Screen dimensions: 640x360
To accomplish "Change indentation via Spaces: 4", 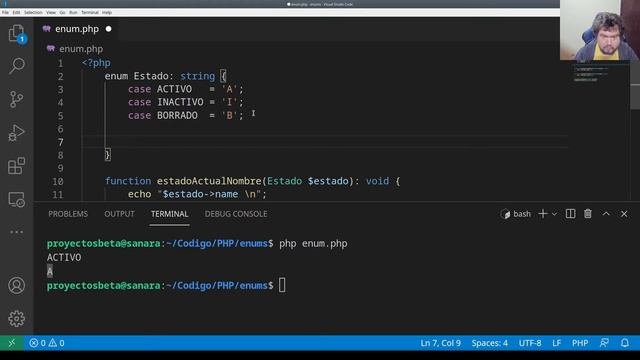I will pyautogui.click(x=489, y=343).
